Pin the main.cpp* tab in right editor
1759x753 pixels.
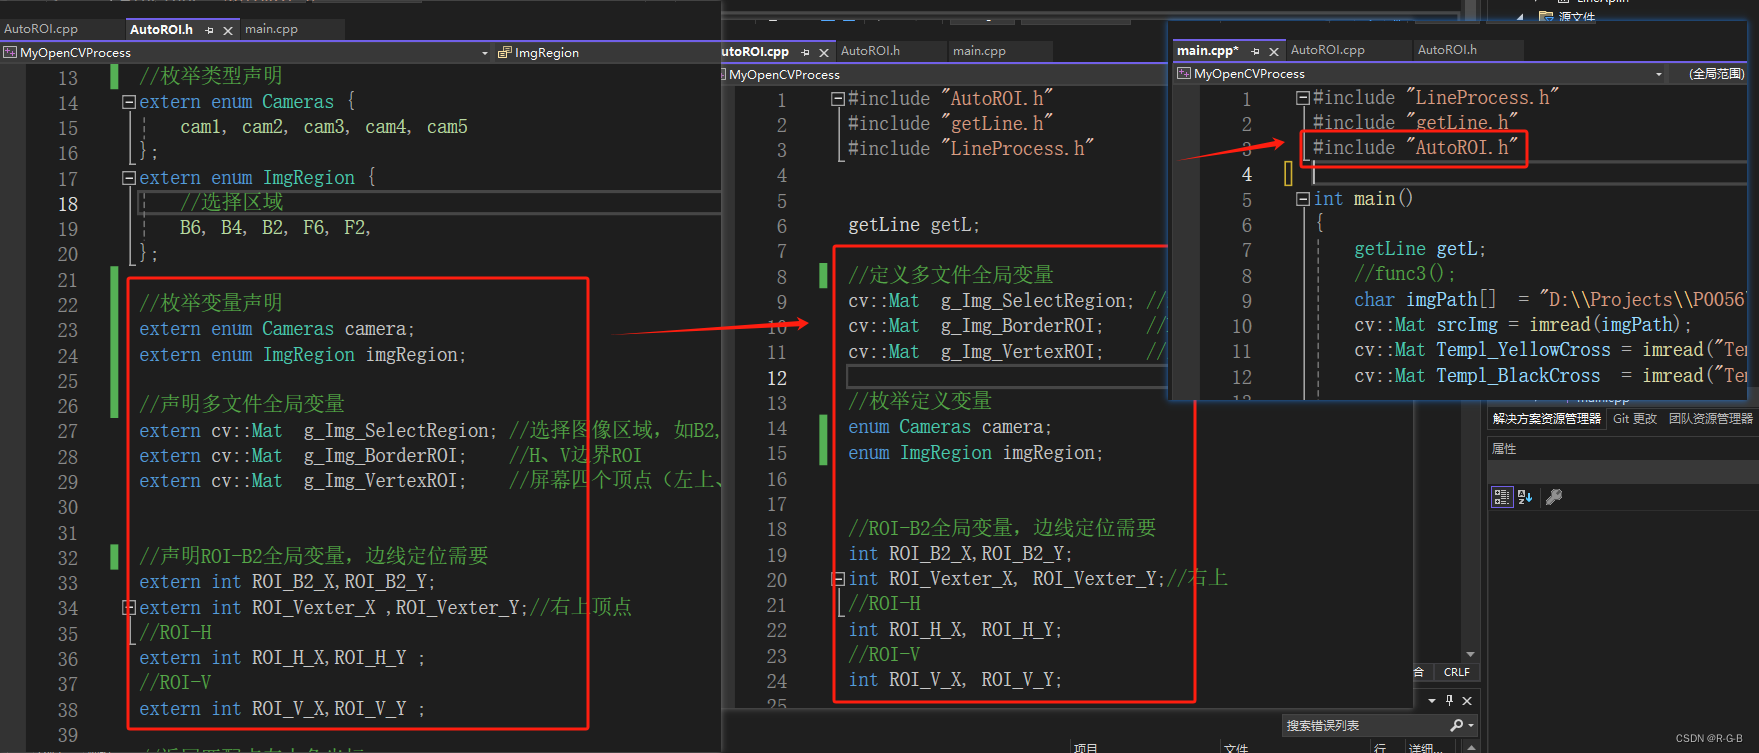(x=1255, y=51)
